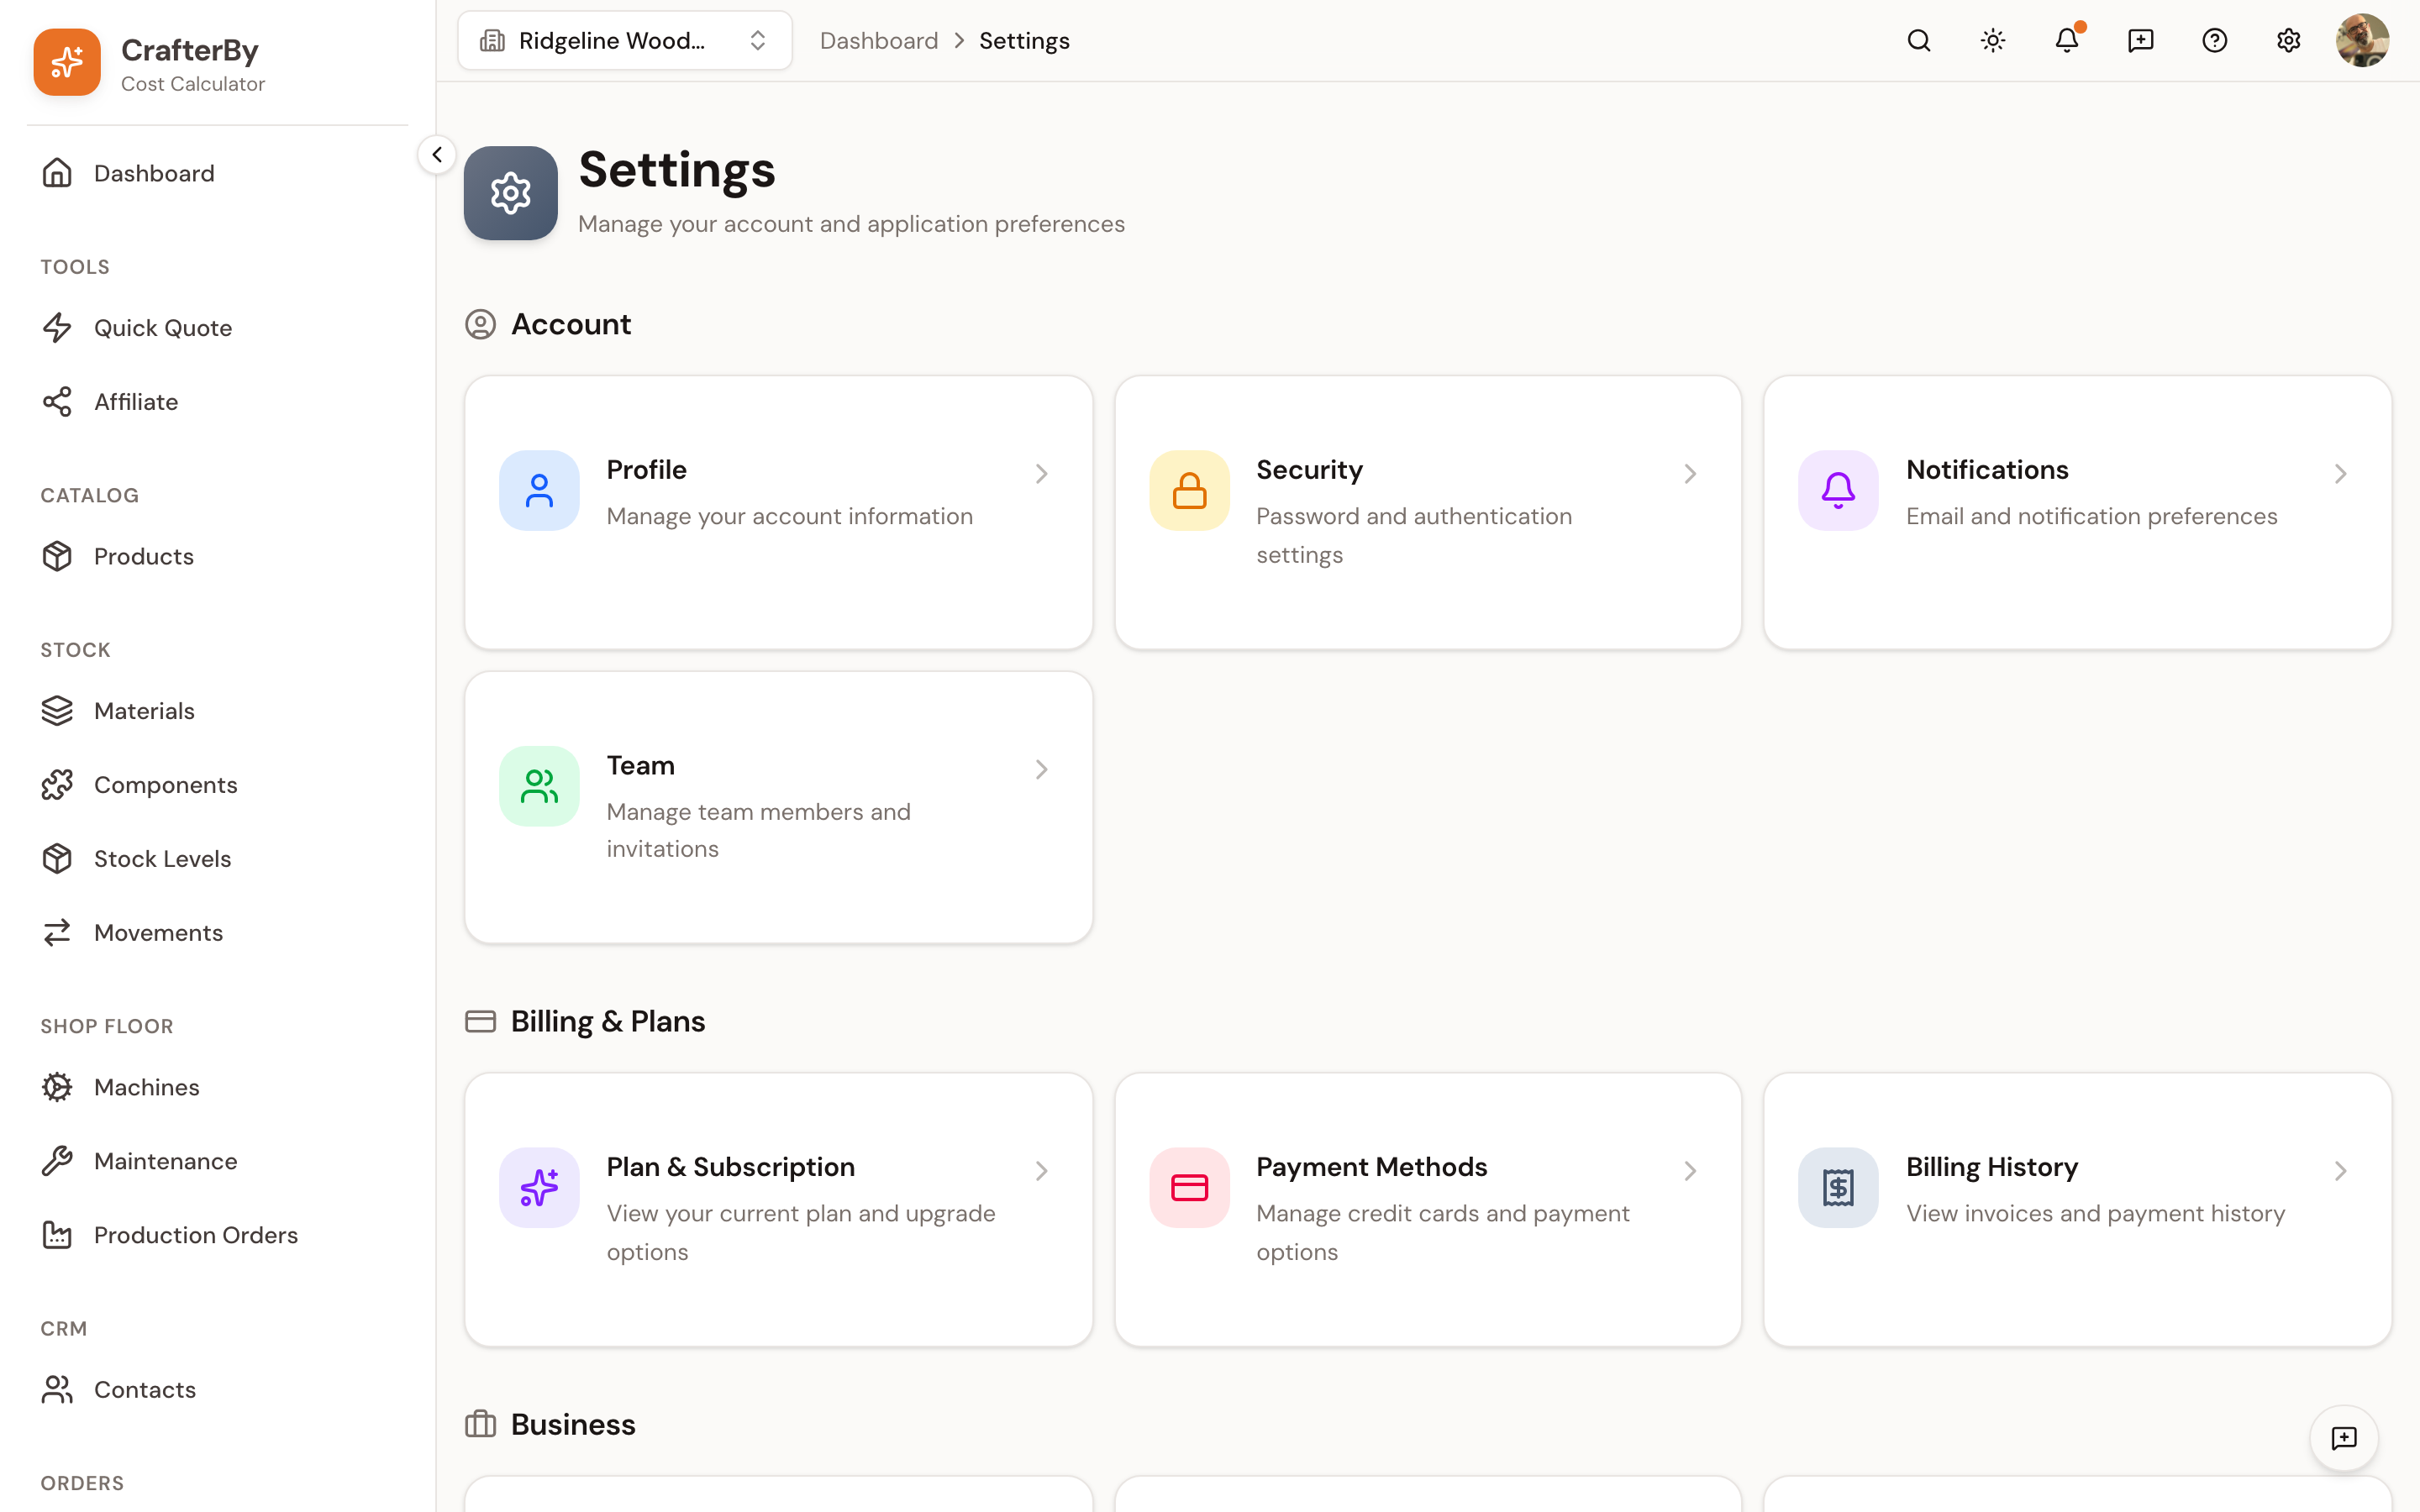
Task: Click the Team card people icon
Action: (x=539, y=786)
